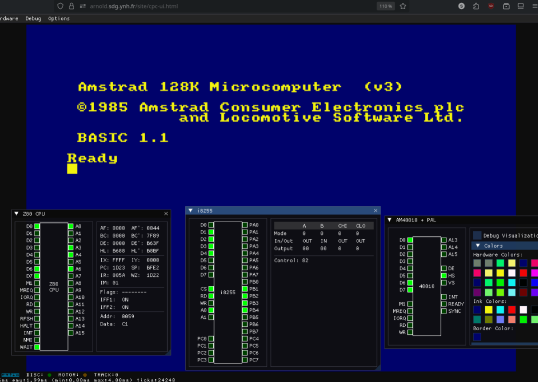Click the site lock icon in address bar

[x=71, y=6]
